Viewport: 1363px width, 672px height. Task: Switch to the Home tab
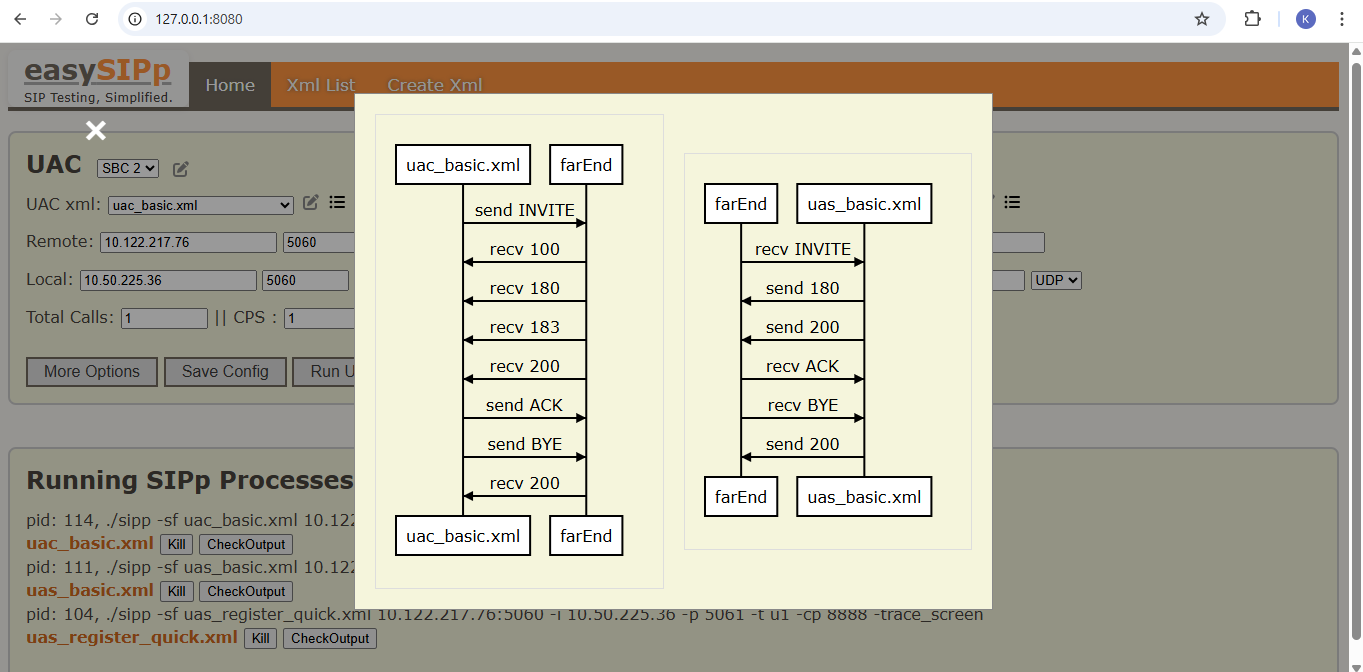[x=230, y=85]
